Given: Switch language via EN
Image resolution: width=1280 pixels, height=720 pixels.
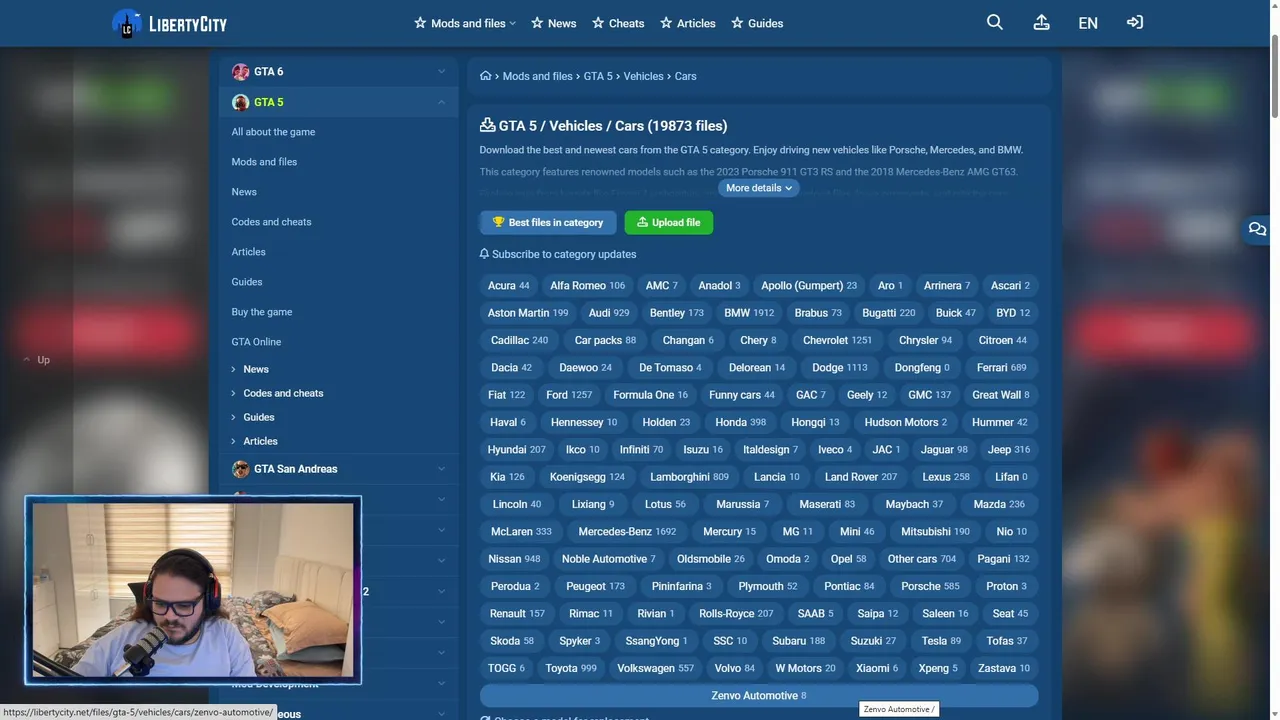Looking at the screenshot, I should (x=1088, y=23).
